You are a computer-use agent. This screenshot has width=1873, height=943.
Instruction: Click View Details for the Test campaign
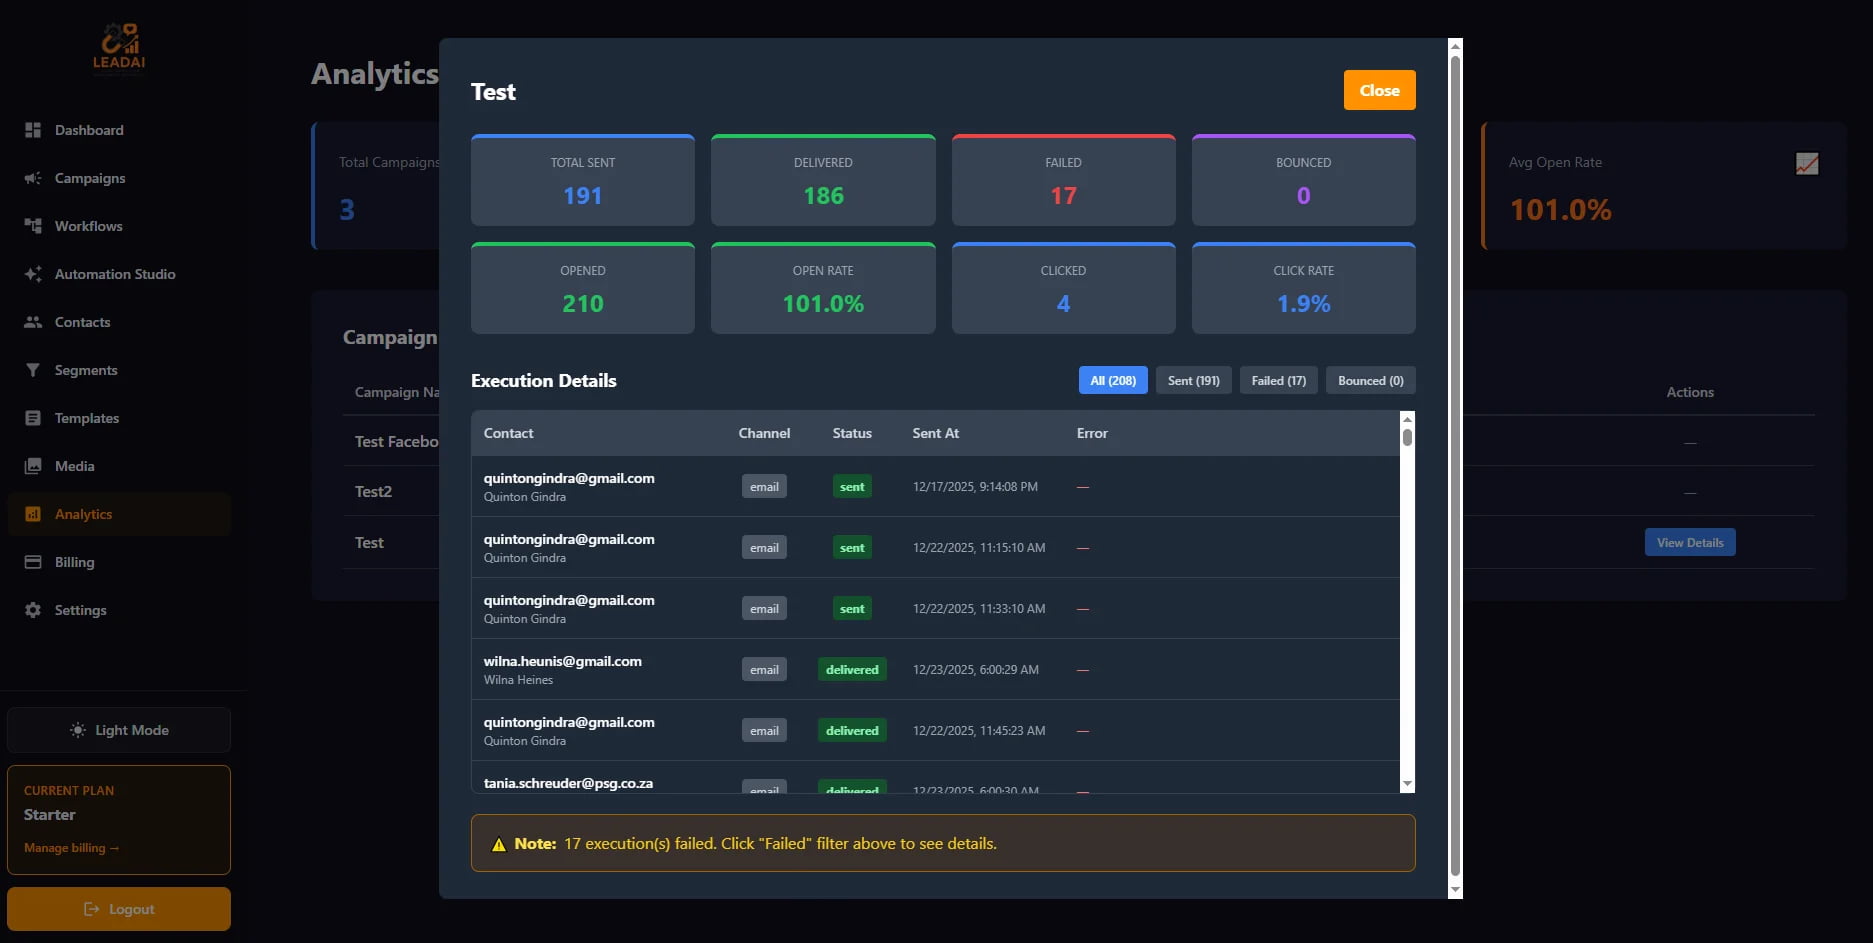tap(1689, 541)
